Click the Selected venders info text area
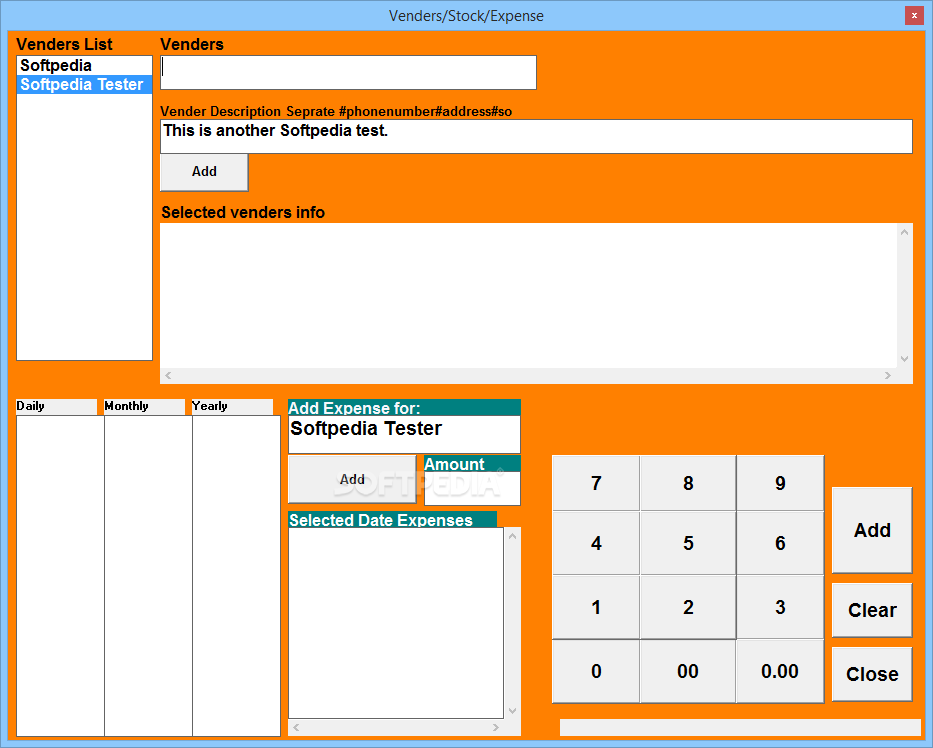 (528, 296)
